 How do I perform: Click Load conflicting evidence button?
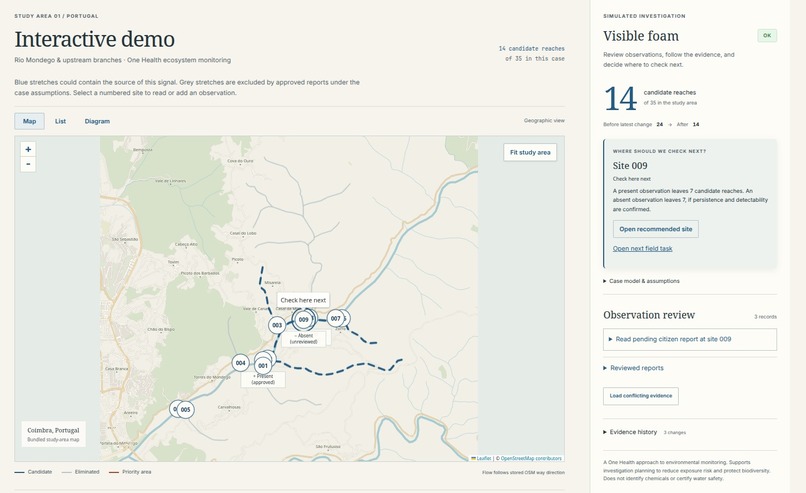pos(640,396)
